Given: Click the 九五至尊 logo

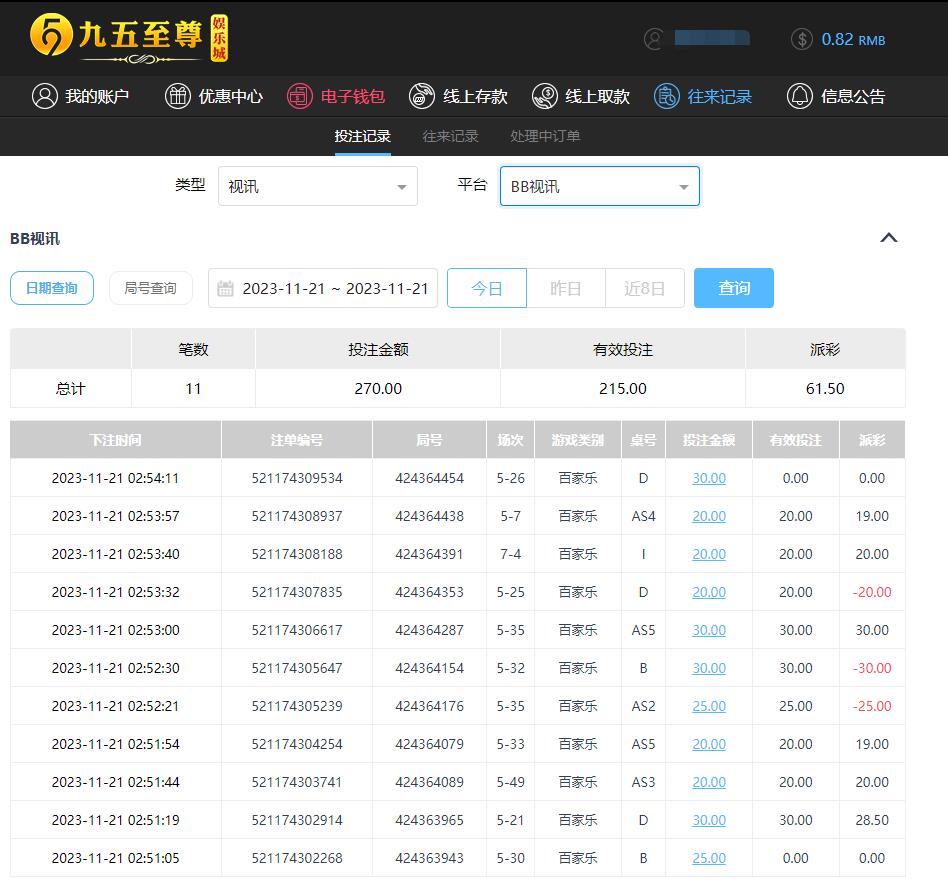Looking at the screenshot, I should click(129, 37).
